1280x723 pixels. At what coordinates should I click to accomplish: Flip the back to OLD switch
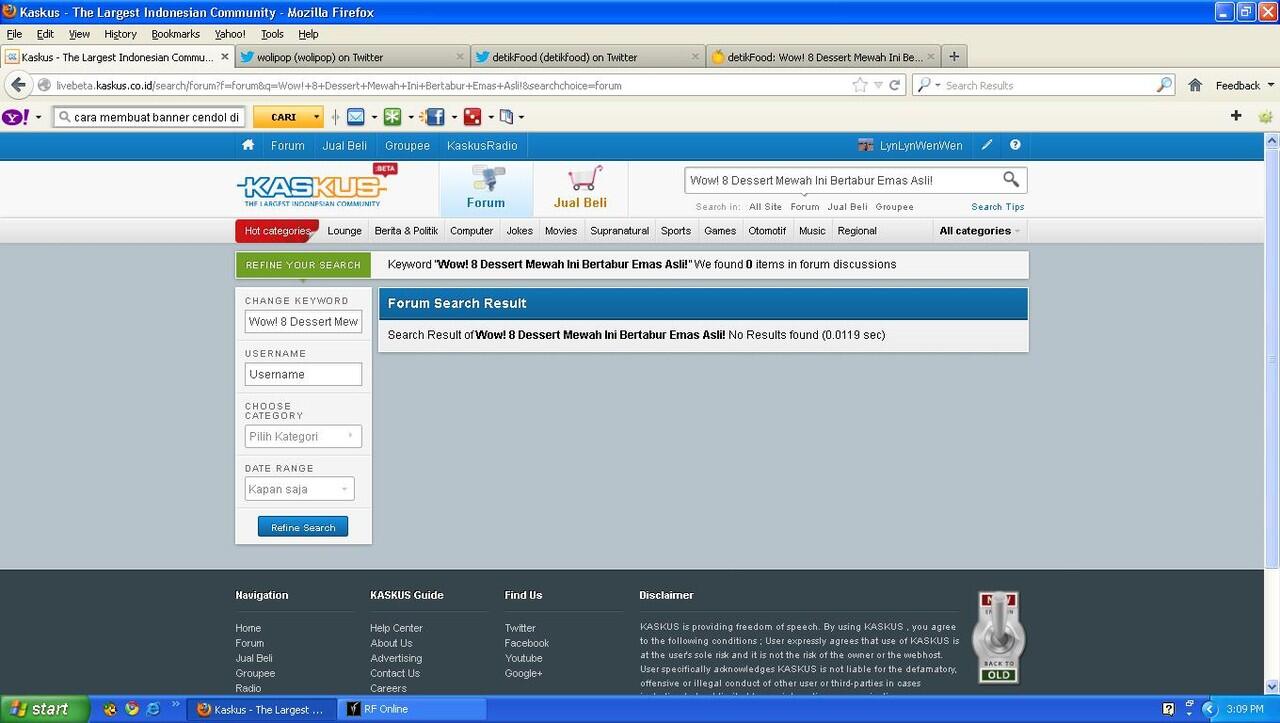[999, 637]
